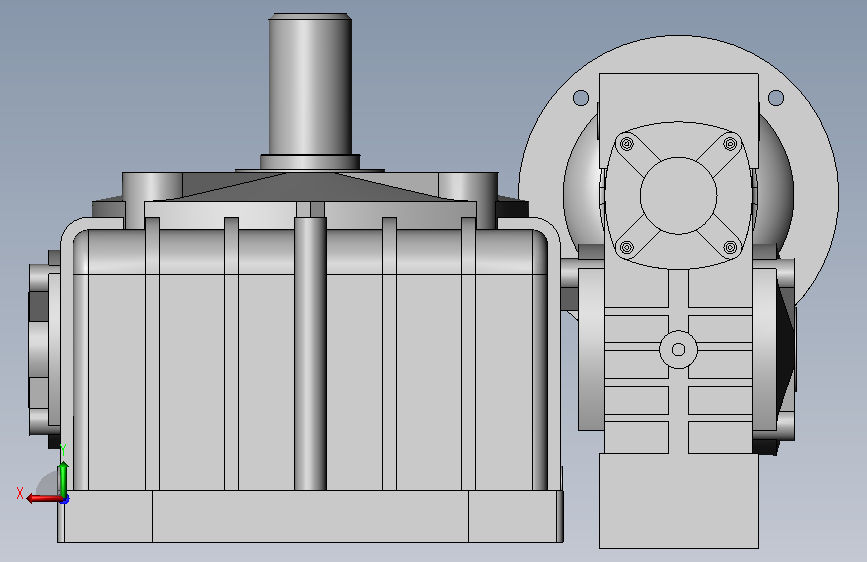Screen dimensions: 867x562
Task: Click the red X axis arrow of the triad
Action: 43,498
